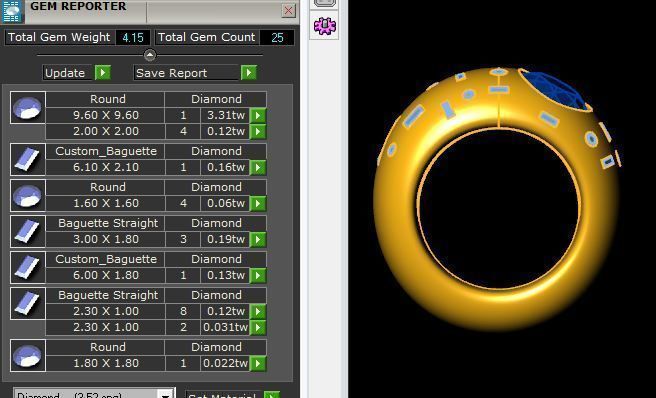
Task: Click baguette icon for 3.00 X 1.80
Action: 28,231
